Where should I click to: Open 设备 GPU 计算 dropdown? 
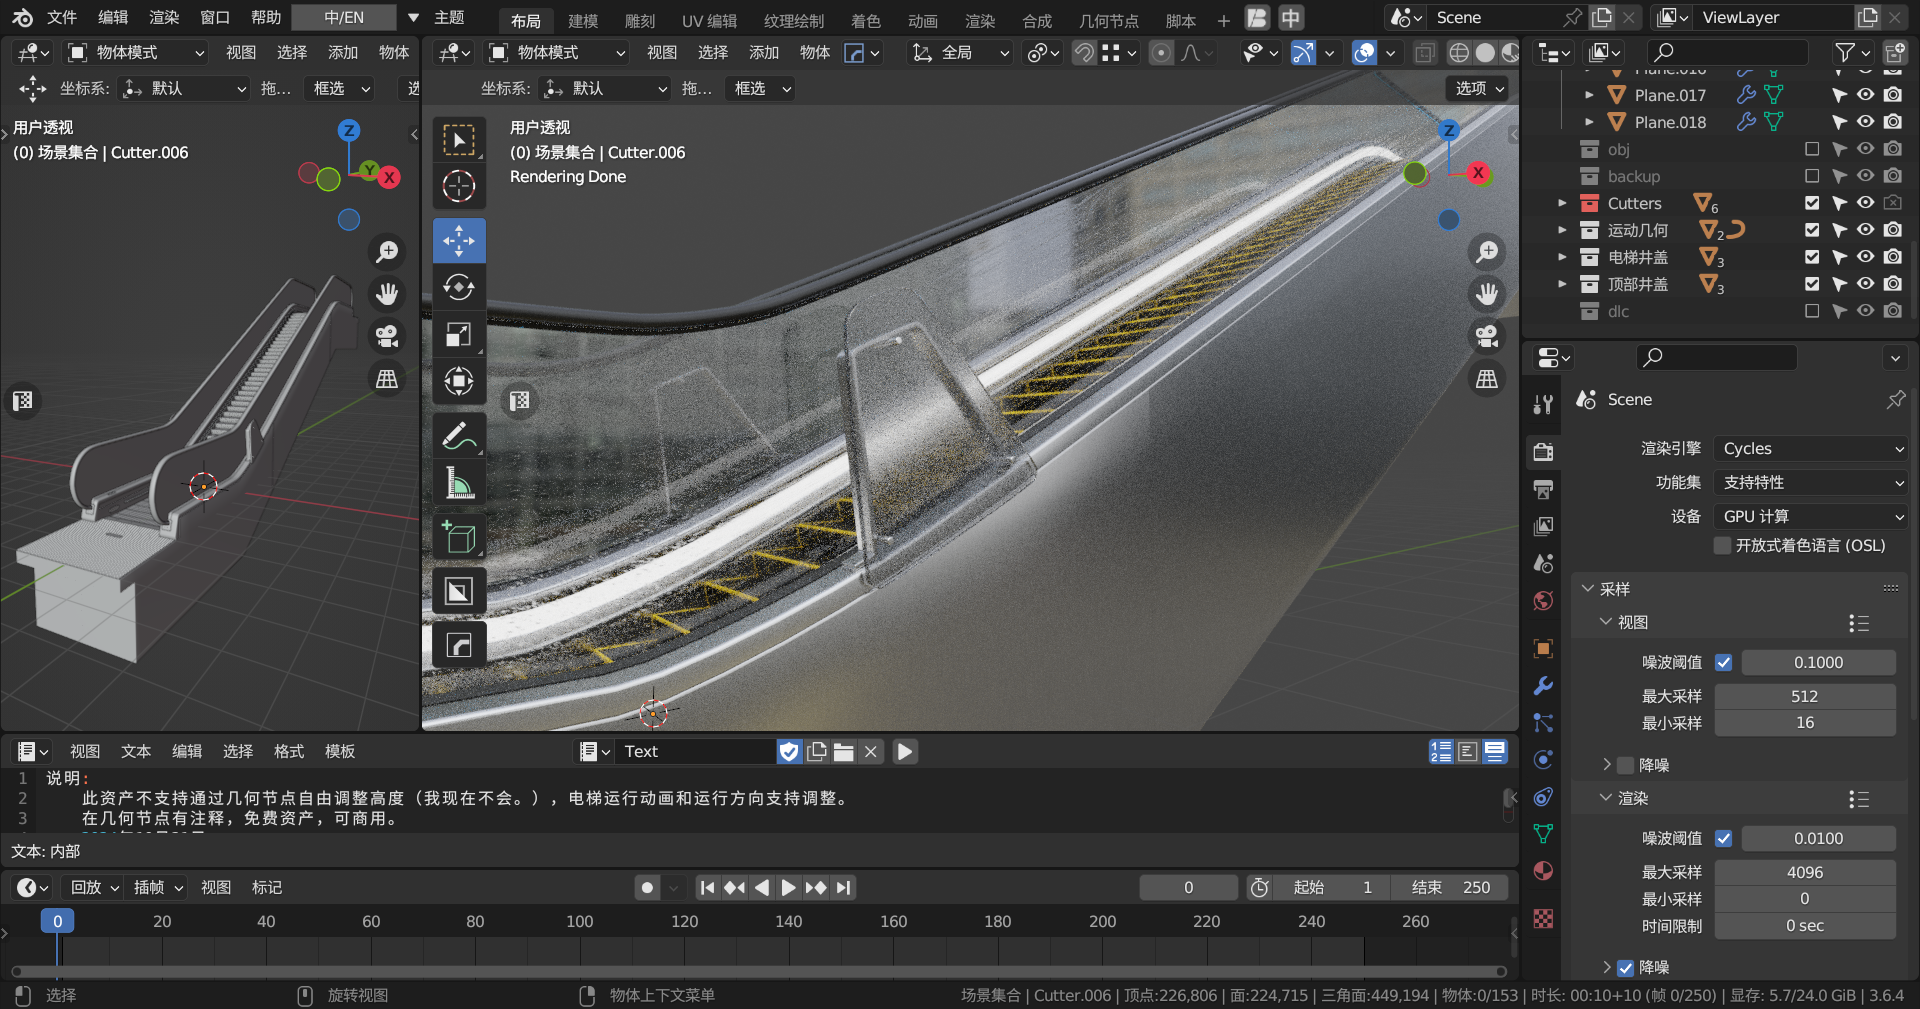click(1811, 516)
